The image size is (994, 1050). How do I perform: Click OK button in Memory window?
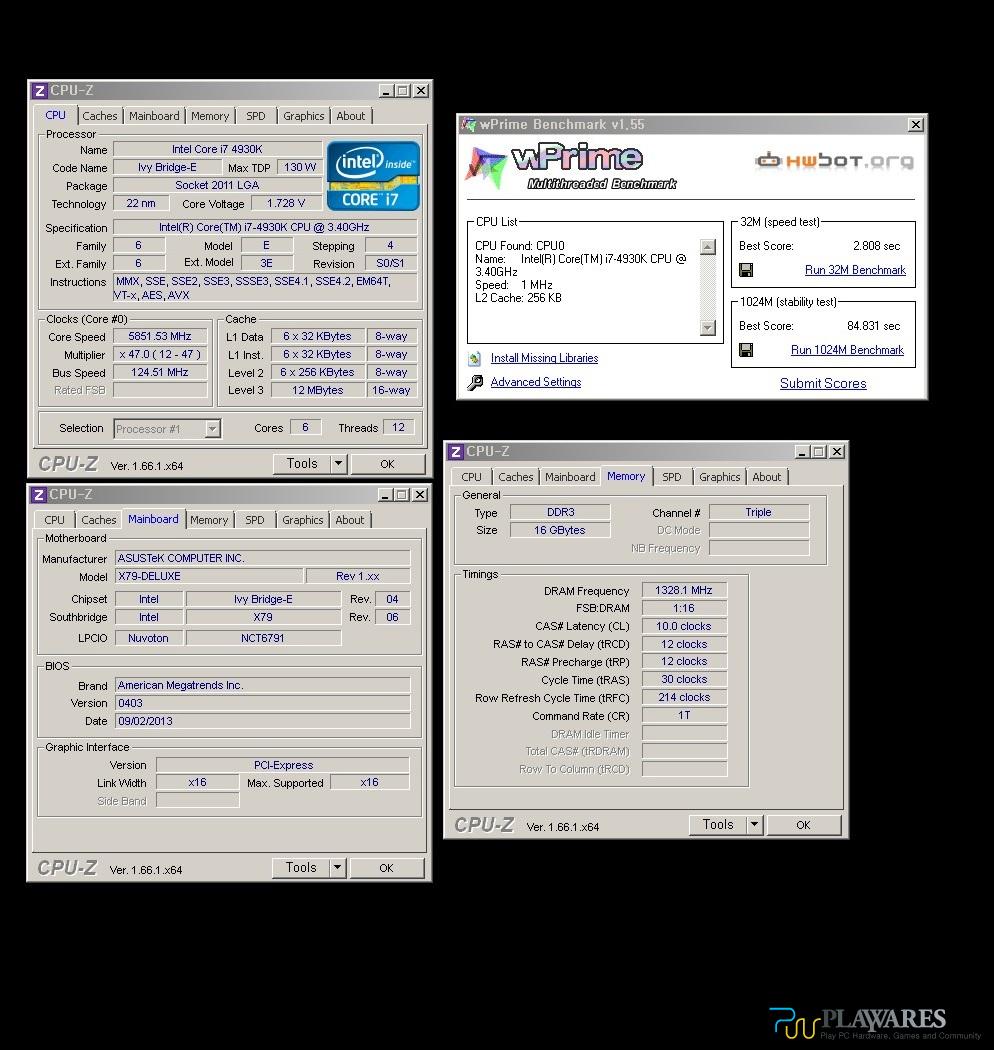(x=803, y=824)
